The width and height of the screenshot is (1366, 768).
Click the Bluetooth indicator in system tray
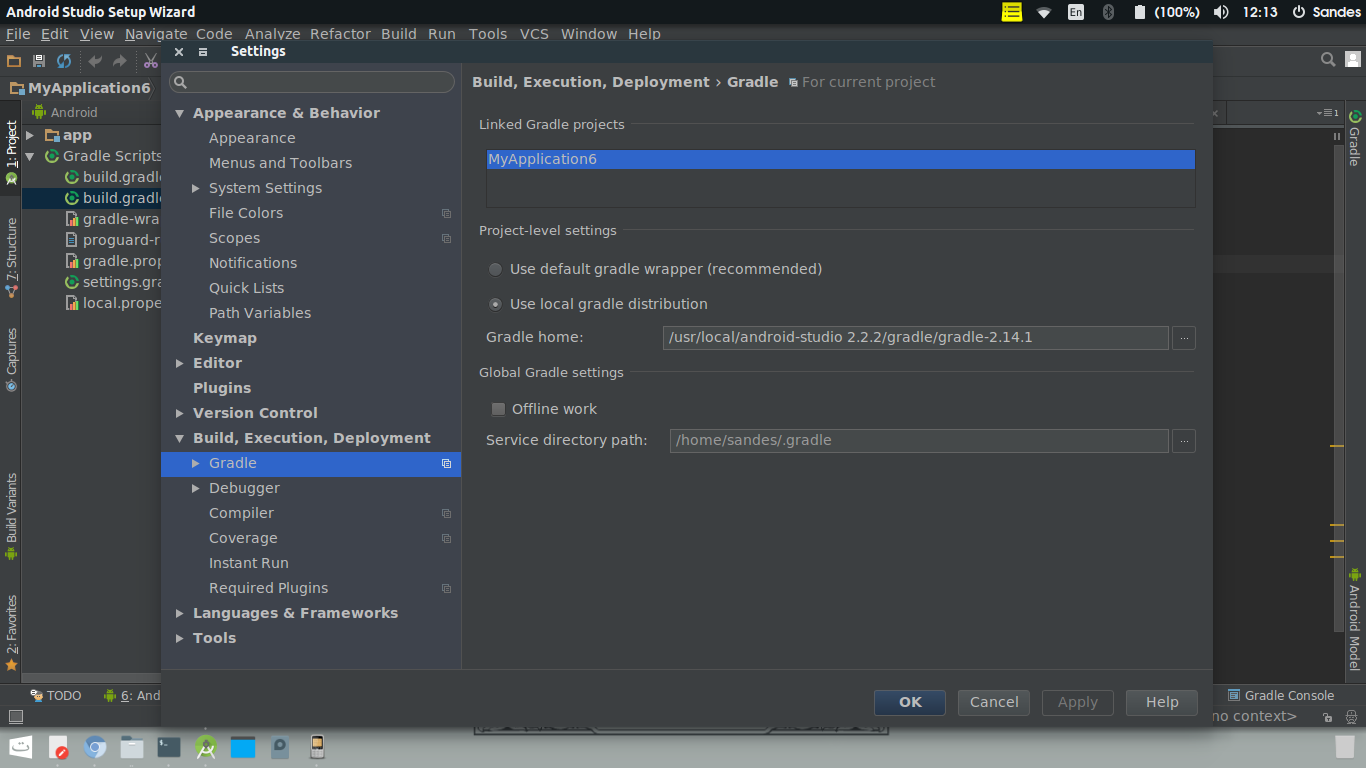(1108, 12)
